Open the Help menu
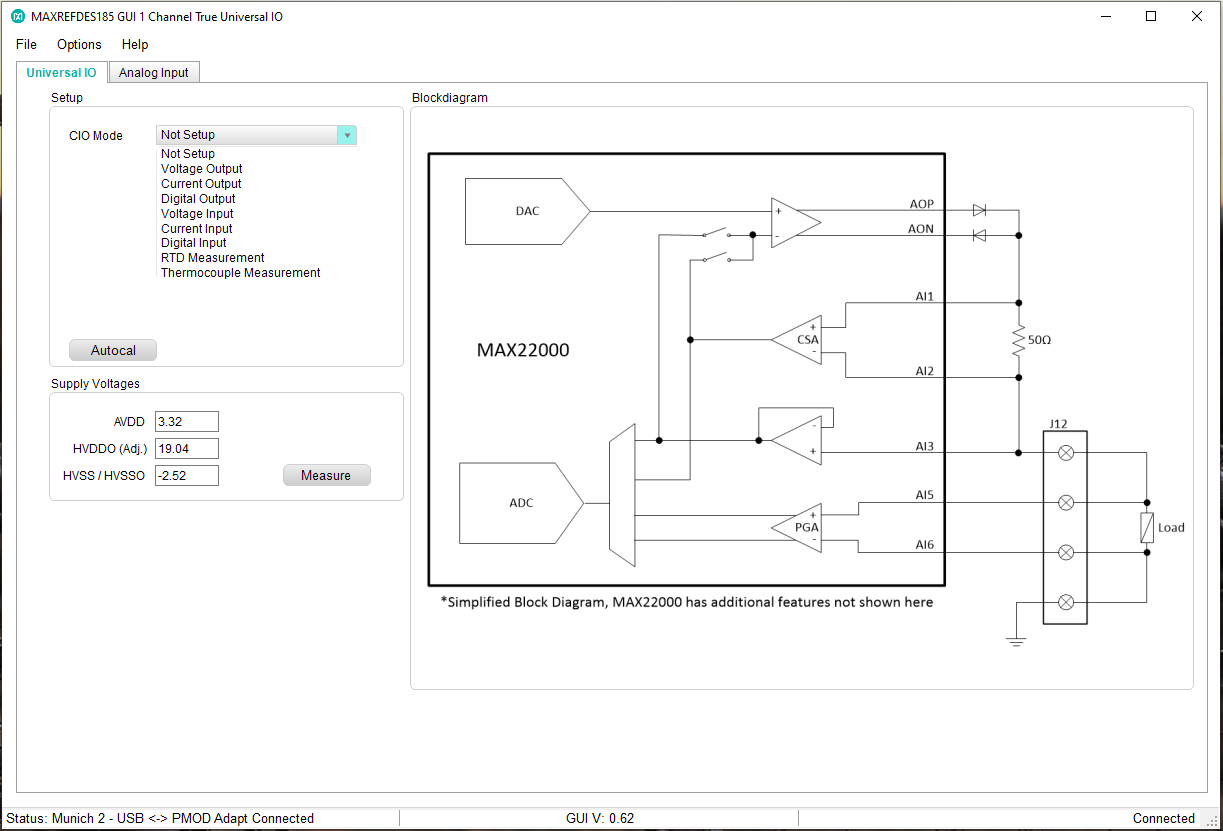This screenshot has height=831, width=1223. pos(135,44)
